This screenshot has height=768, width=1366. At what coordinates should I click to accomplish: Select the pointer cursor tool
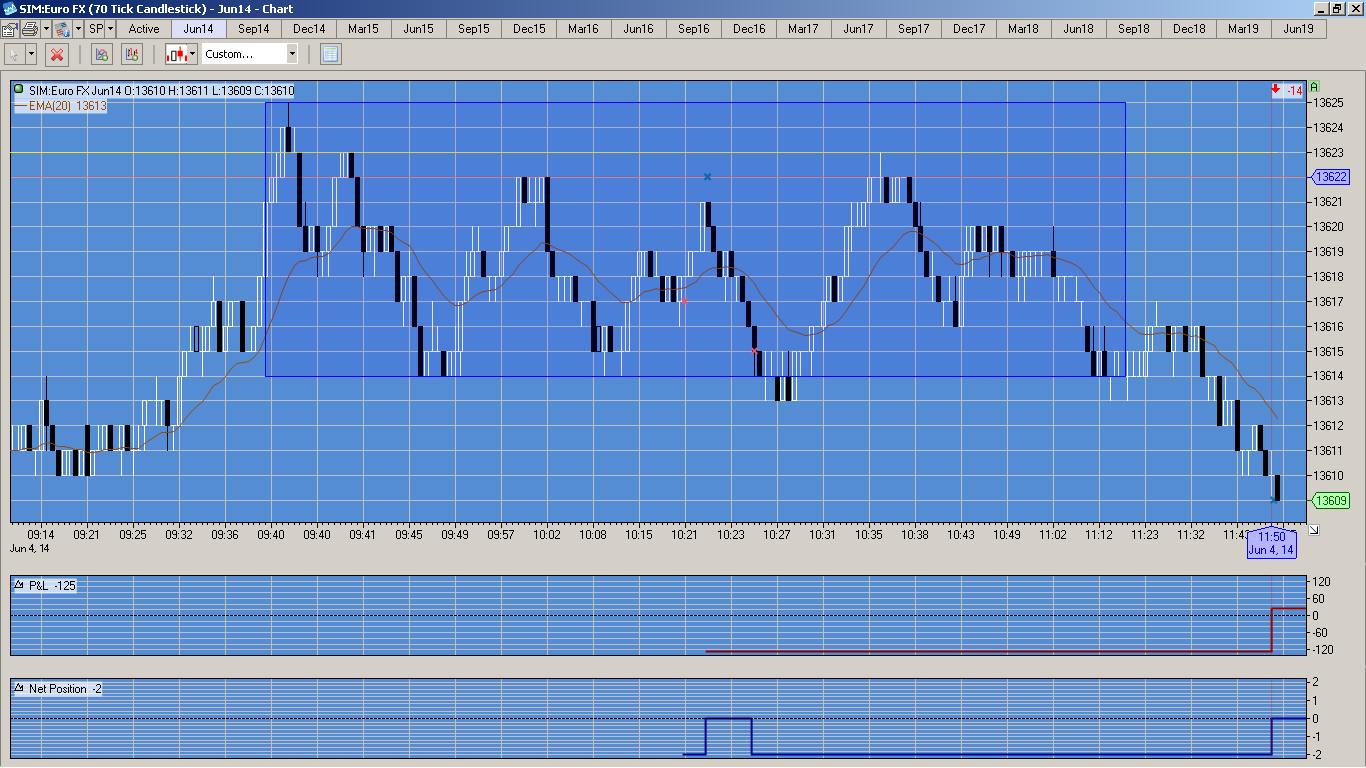pyautogui.click(x=14, y=54)
